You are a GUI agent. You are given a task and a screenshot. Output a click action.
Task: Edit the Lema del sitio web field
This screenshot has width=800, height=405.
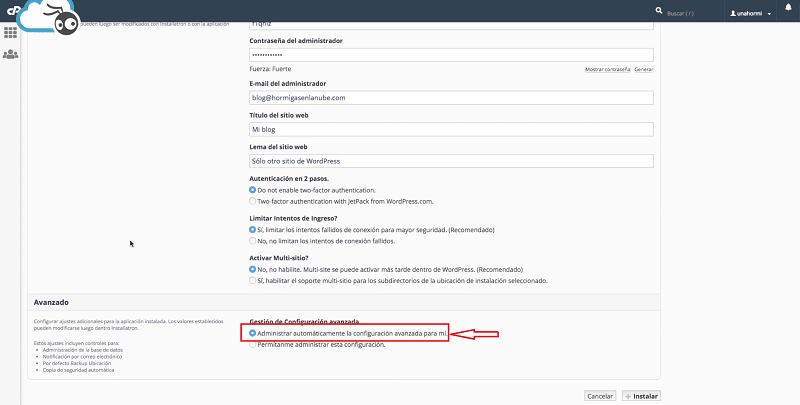[451, 161]
